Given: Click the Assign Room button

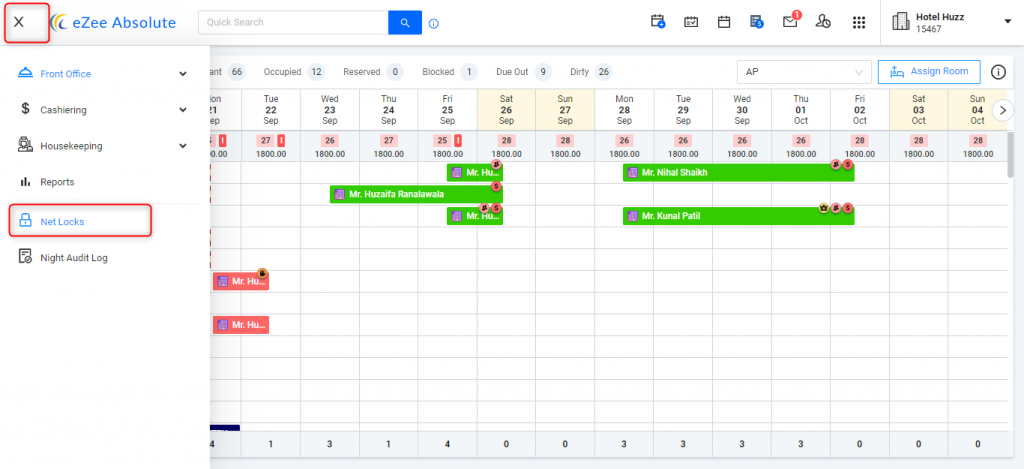Looking at the screenshot, I should (x=929, y=72).
